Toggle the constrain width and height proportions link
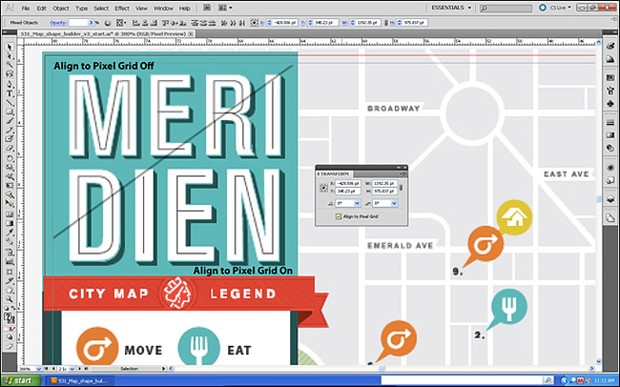 (401, 187)
